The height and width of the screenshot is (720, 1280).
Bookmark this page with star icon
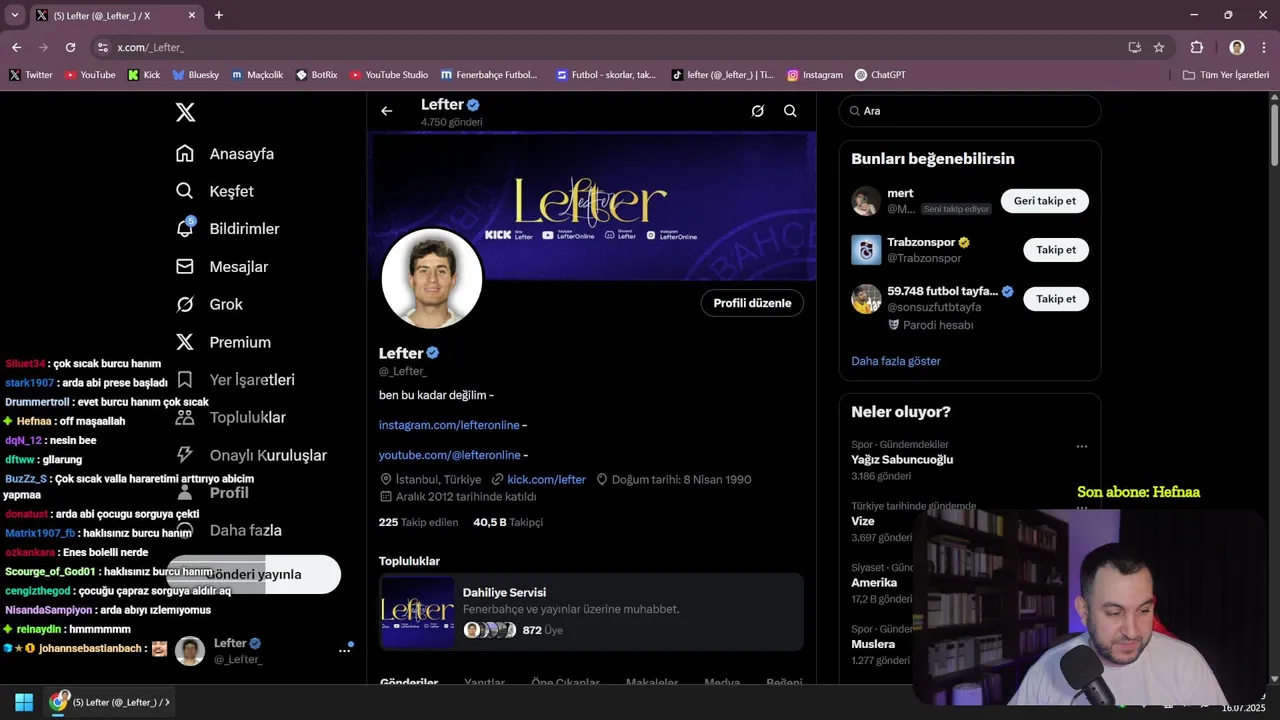pos(1159,47)
